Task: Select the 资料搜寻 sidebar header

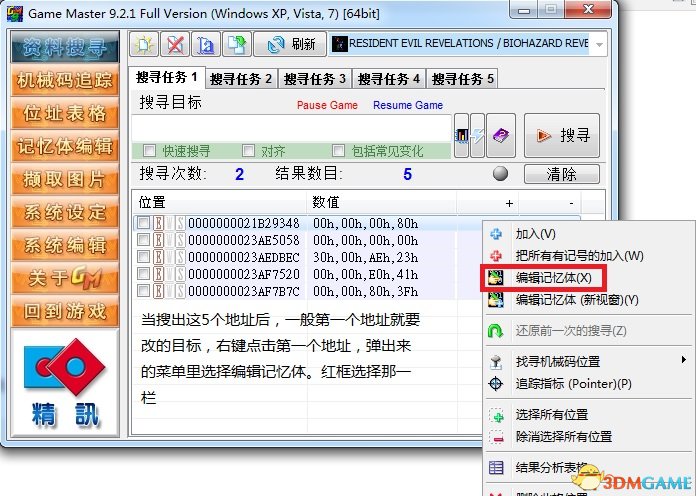Action: point(65,47)
